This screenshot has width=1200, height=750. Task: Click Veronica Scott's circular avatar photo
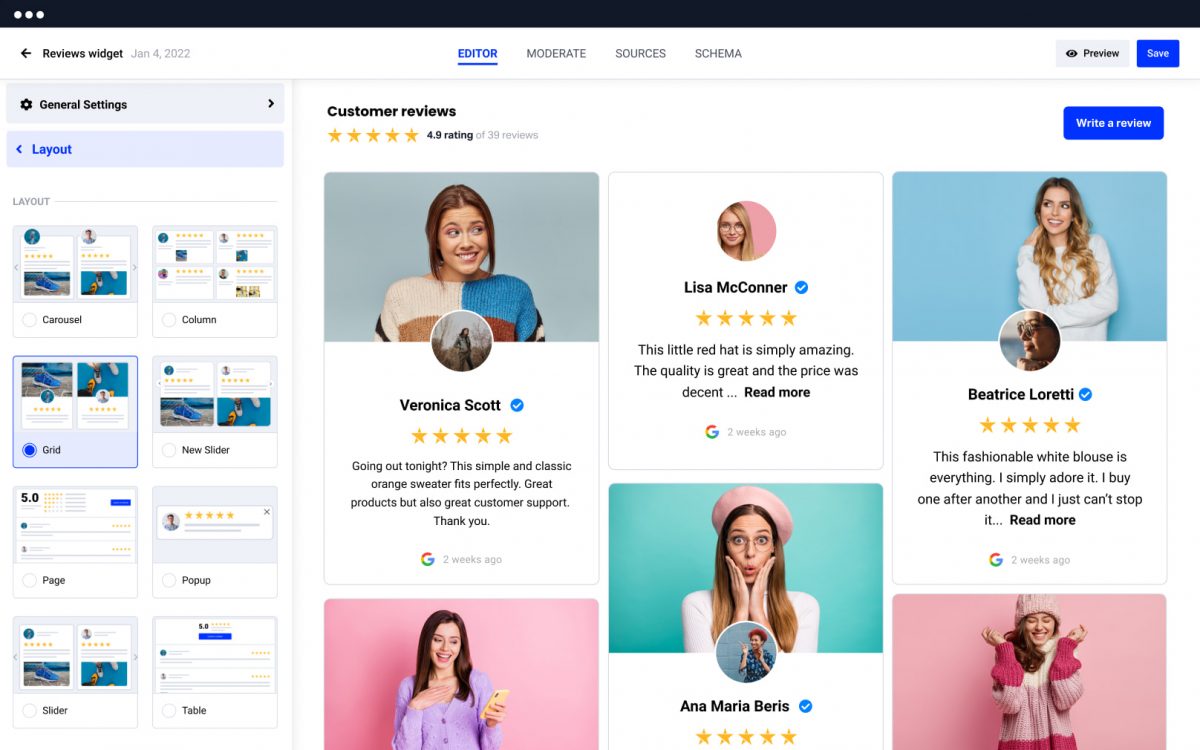[461, 341]
